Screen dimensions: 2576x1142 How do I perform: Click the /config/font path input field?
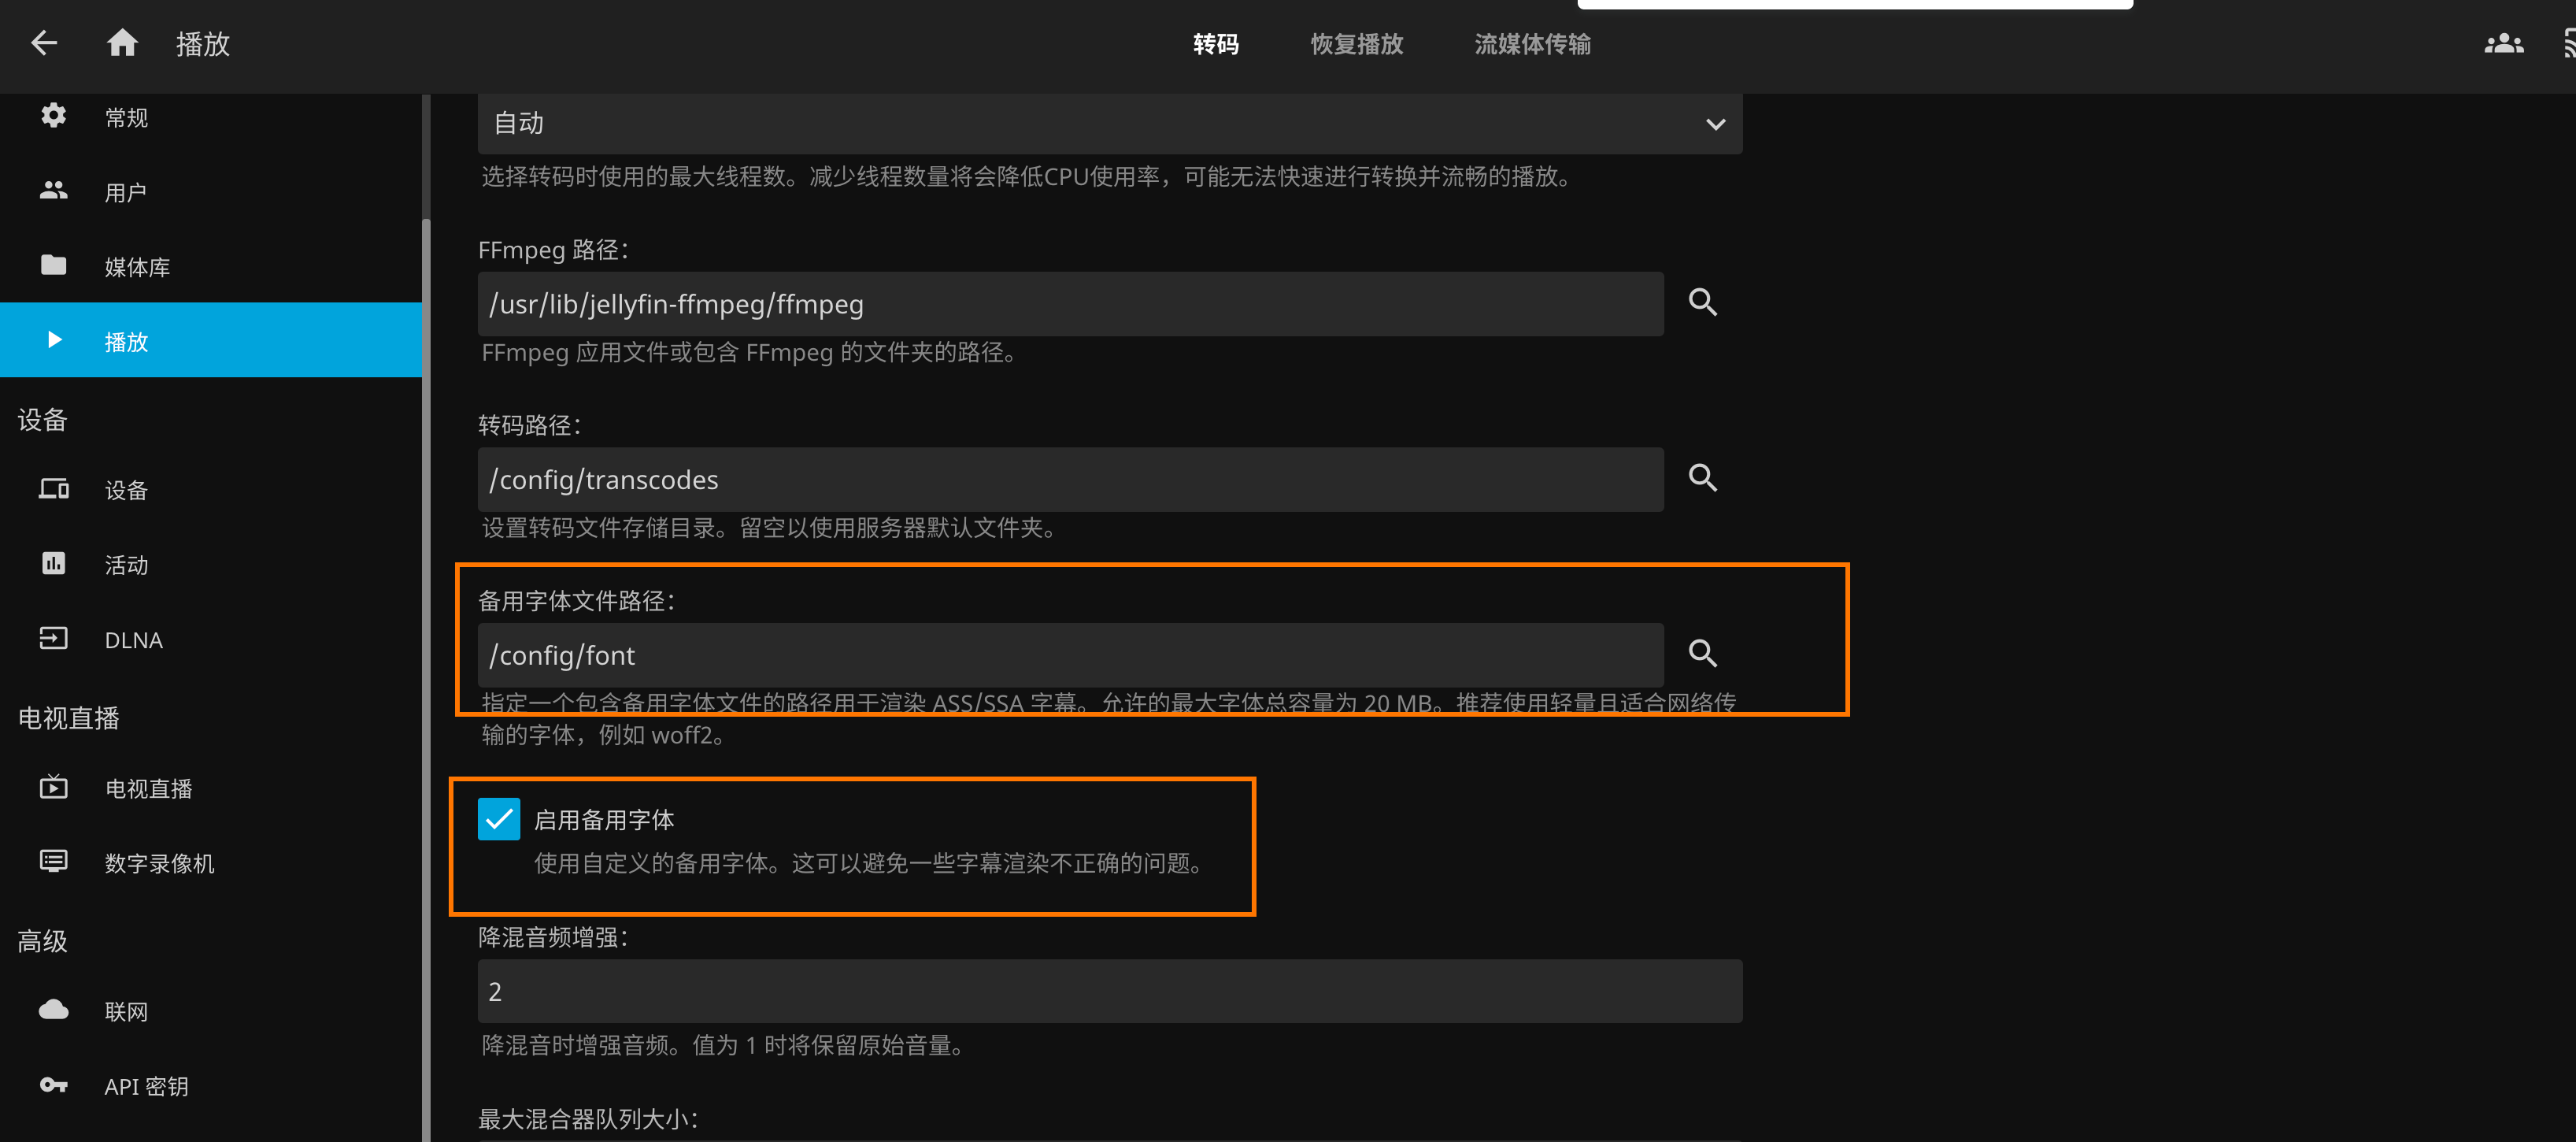[1070, 655]
